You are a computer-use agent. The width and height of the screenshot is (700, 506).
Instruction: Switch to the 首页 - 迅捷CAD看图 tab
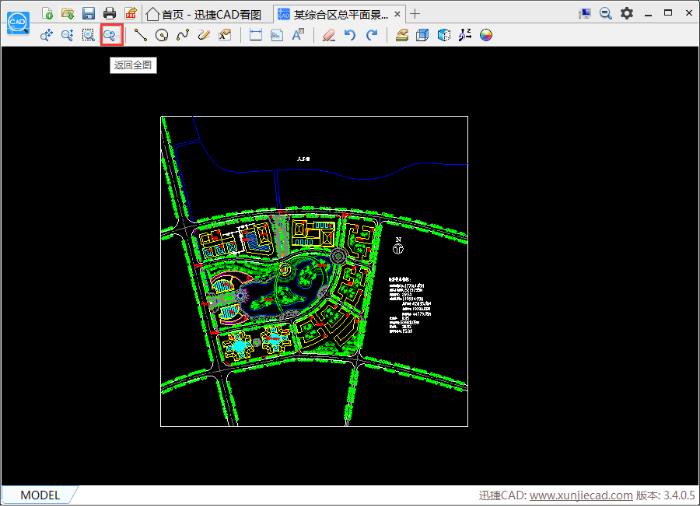click(x=204, y=14)
